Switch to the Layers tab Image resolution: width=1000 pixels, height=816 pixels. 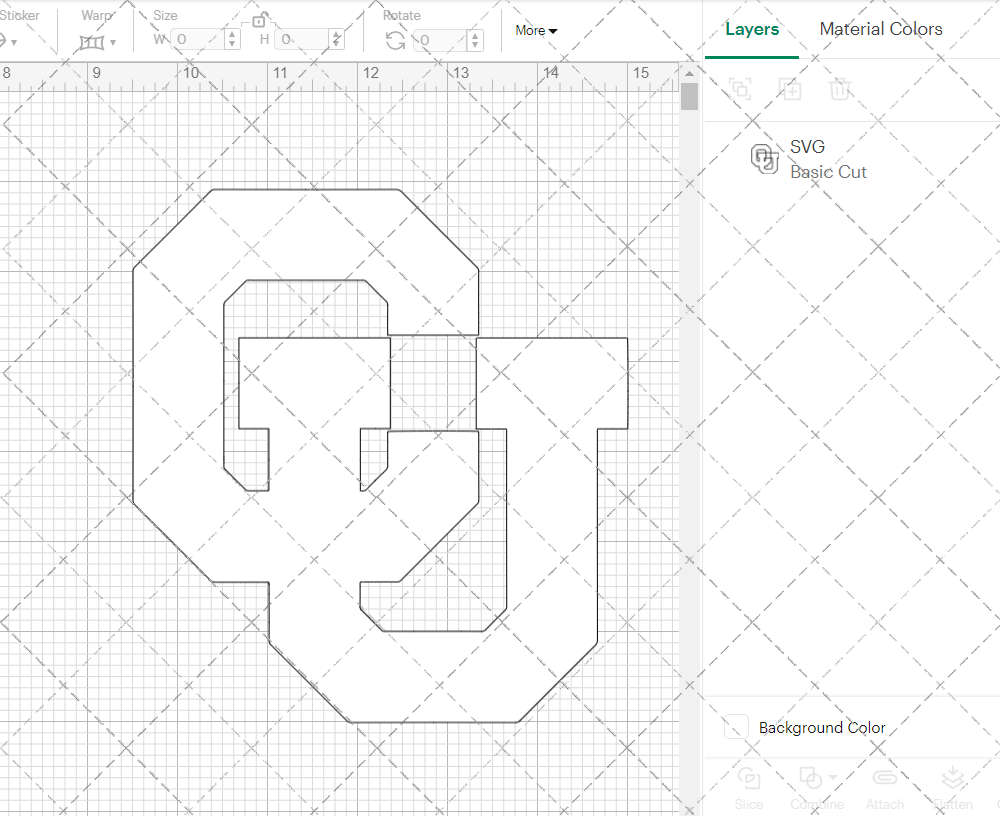752,29
